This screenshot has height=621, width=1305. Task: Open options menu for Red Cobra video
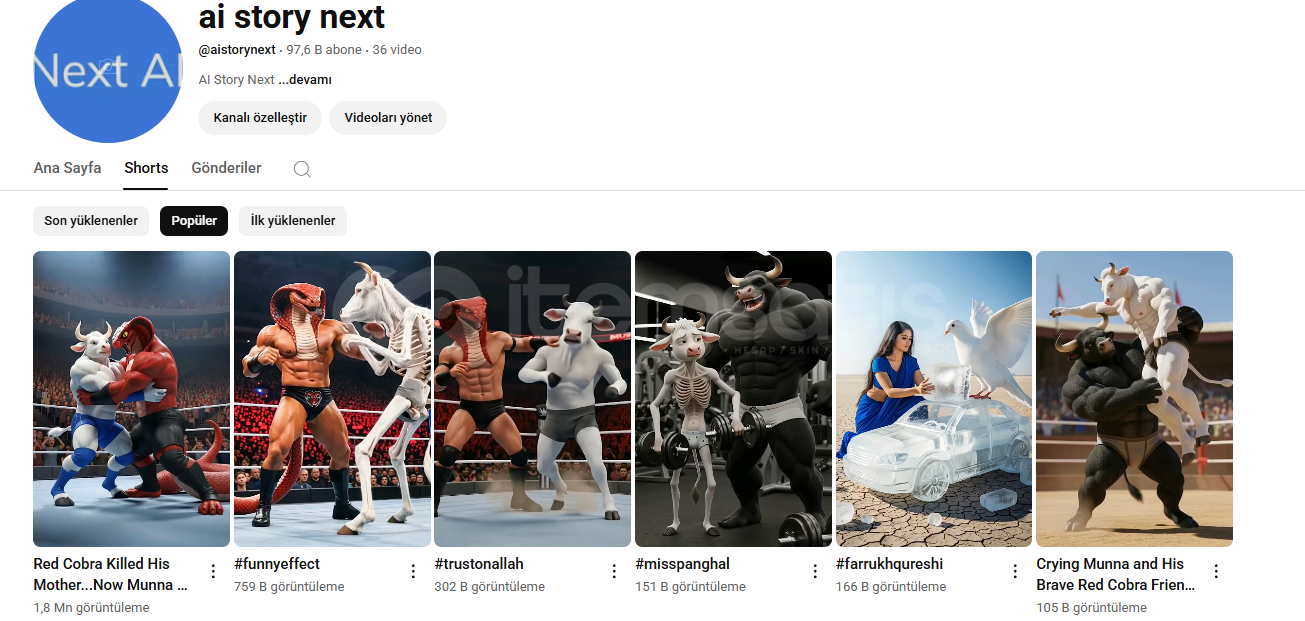click(x=213, y=571)
